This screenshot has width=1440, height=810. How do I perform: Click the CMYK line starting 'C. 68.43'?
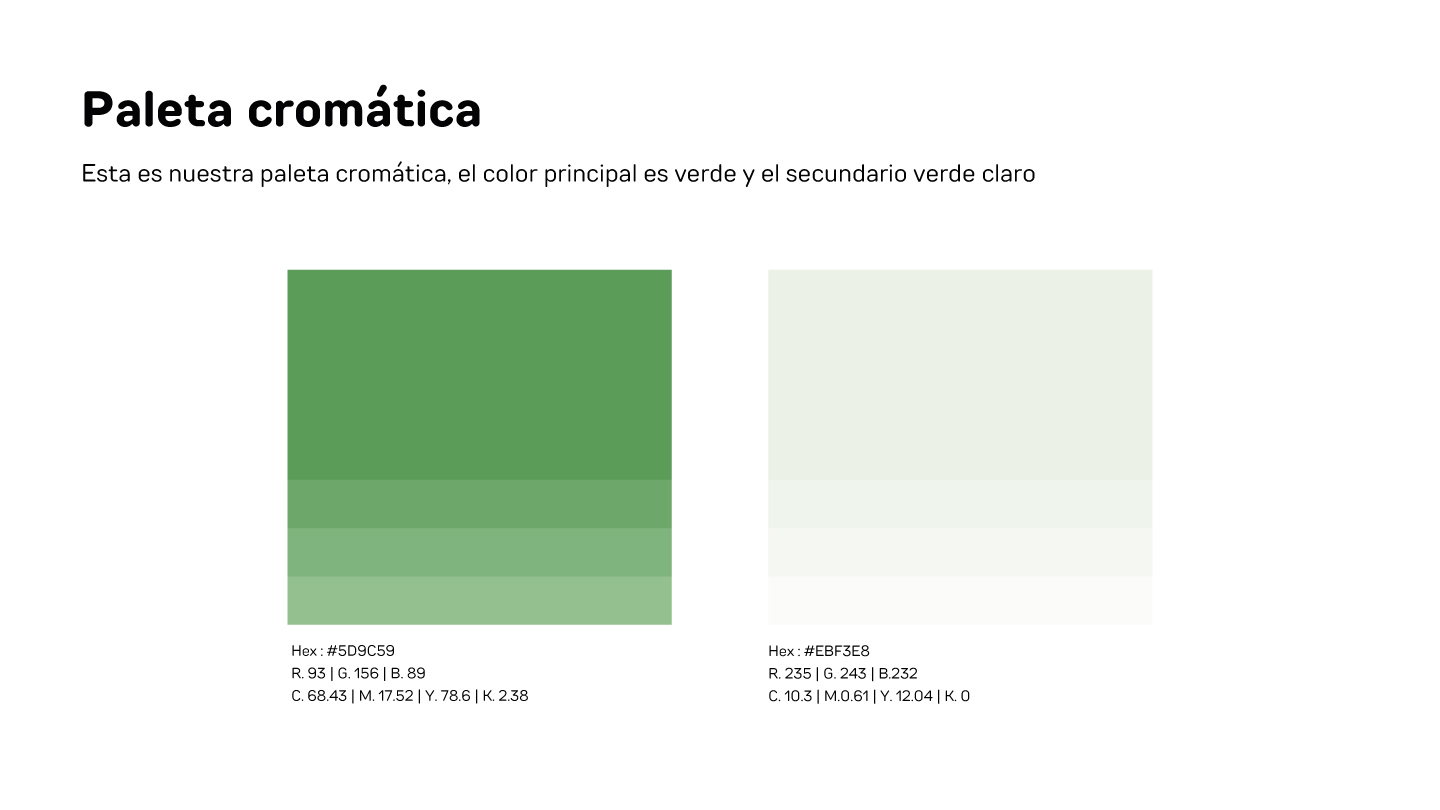(409, 696)
